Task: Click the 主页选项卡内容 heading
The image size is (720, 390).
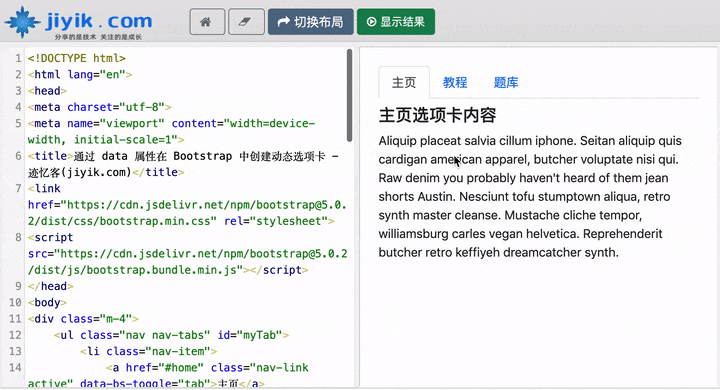Action: tap(437, 115)
